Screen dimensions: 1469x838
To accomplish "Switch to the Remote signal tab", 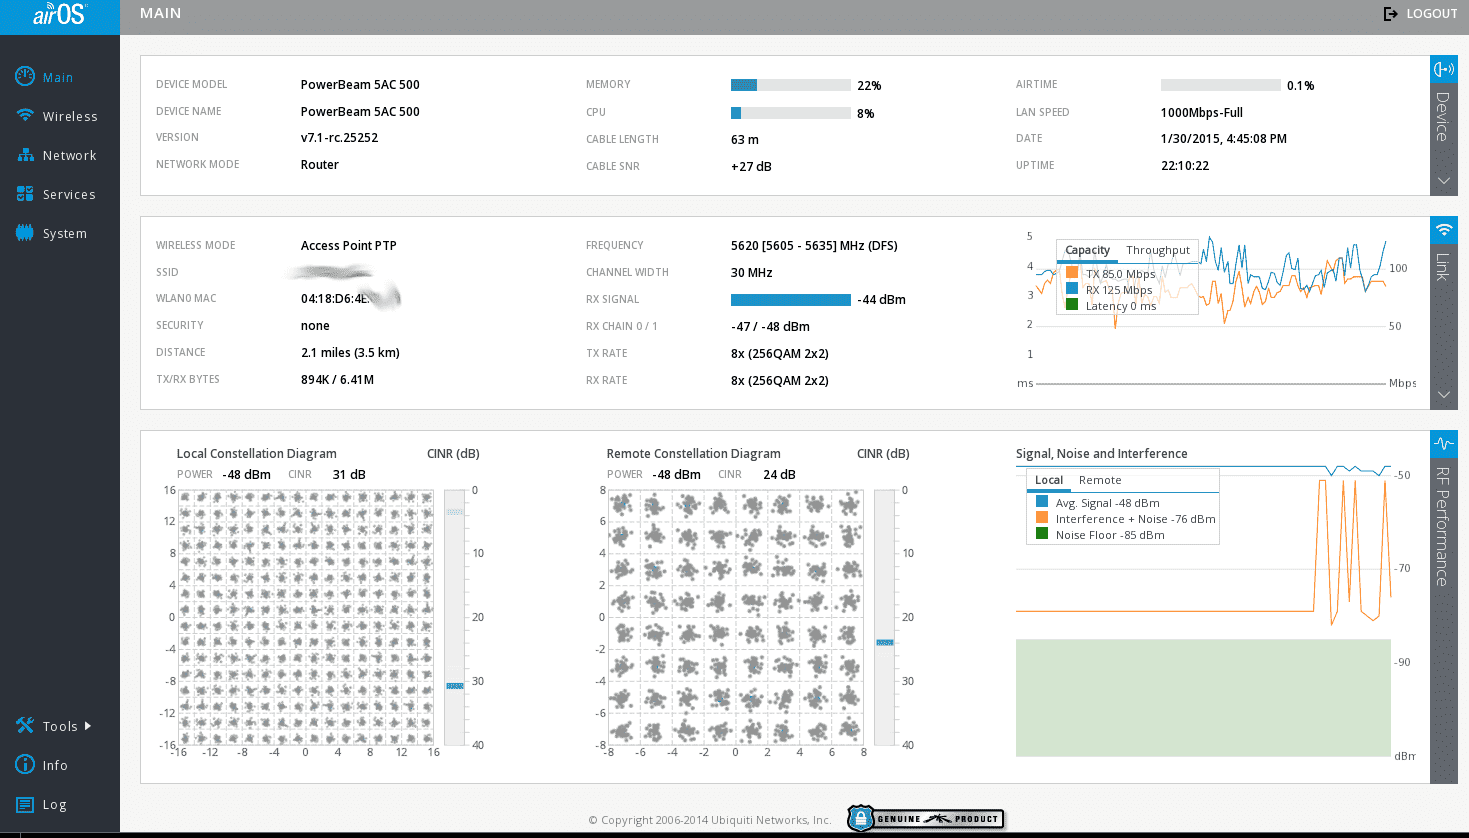I will click(x=1099, y=480).
